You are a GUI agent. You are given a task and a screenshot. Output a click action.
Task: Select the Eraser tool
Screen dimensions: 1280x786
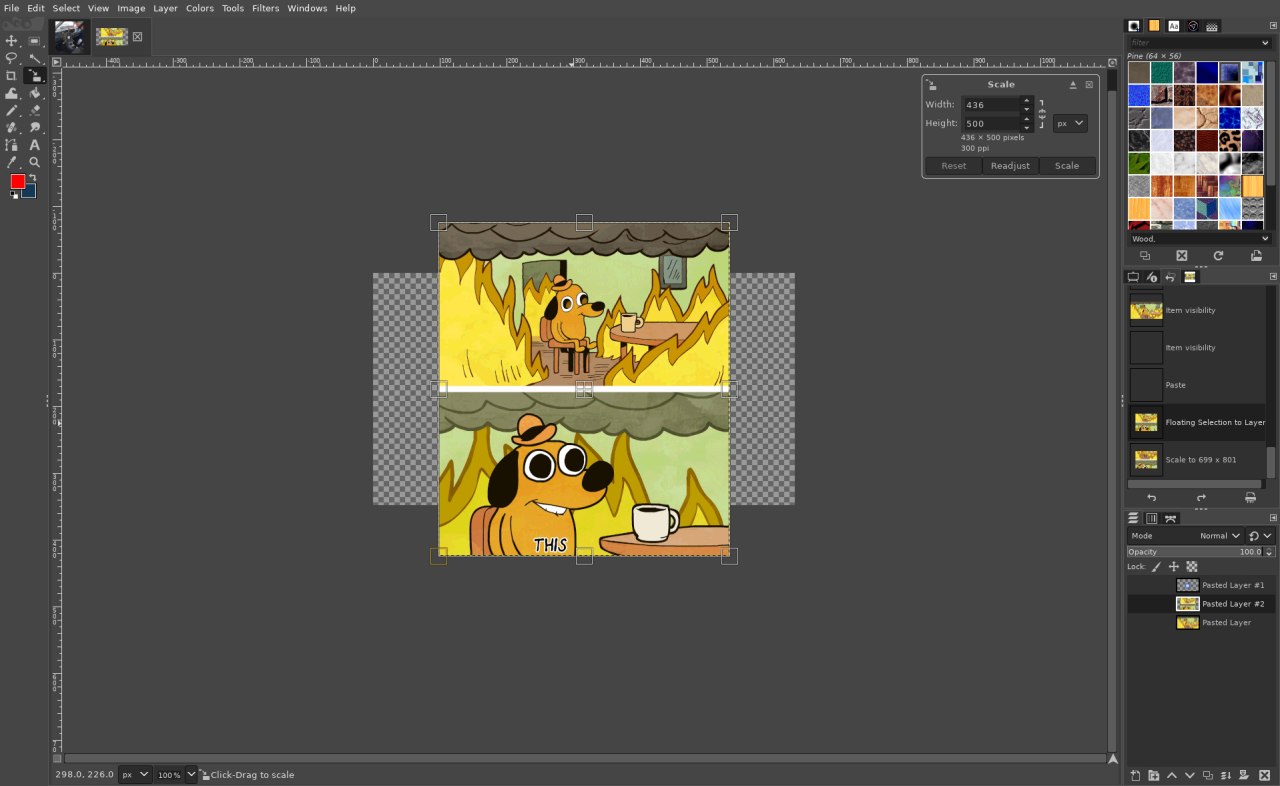(x=35, y=110)
